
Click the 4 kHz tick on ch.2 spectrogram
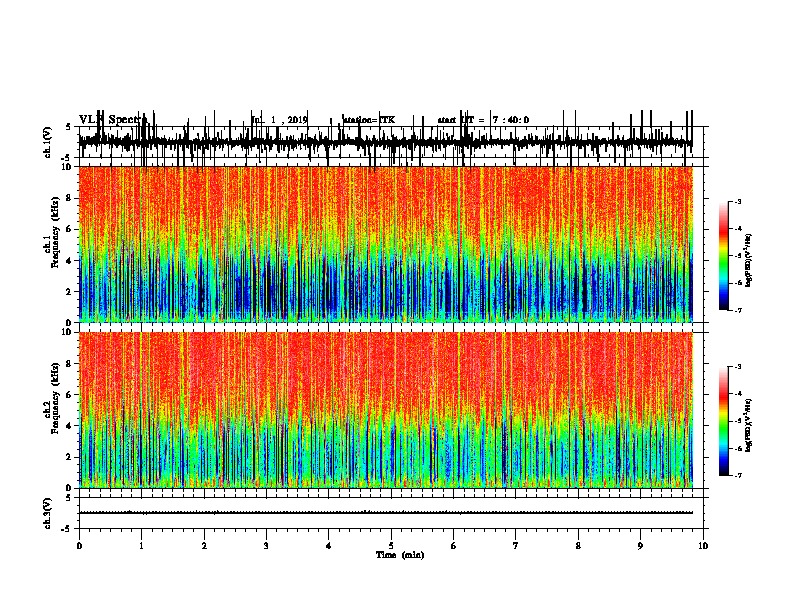tap(70, 426)
